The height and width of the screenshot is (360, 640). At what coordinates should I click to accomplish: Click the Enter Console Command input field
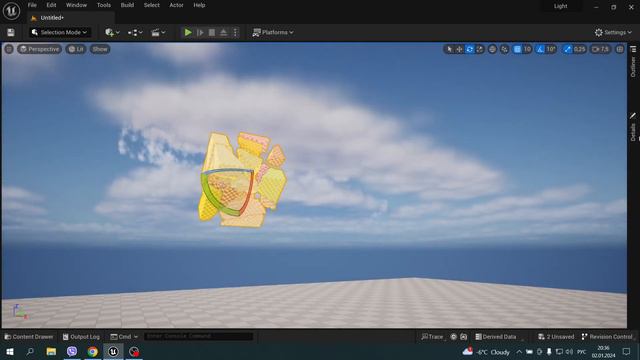tap(198, 336)
